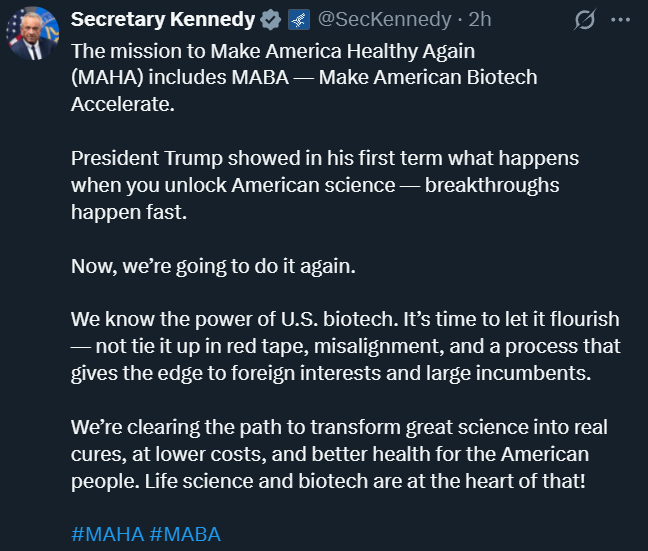Open the #MABA hashtag

click(185, 534)
